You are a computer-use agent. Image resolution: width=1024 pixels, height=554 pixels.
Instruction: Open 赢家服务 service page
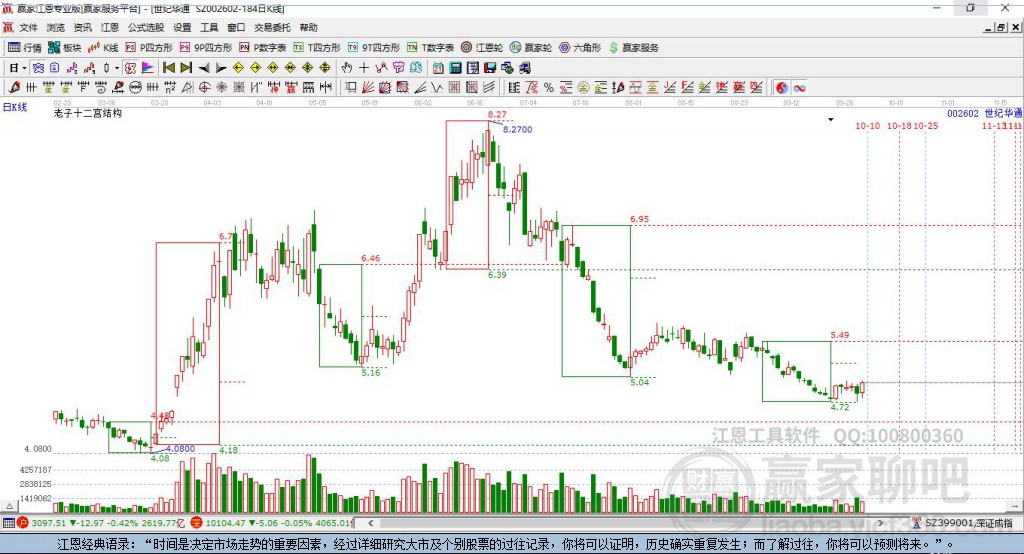tap(634, 48)
